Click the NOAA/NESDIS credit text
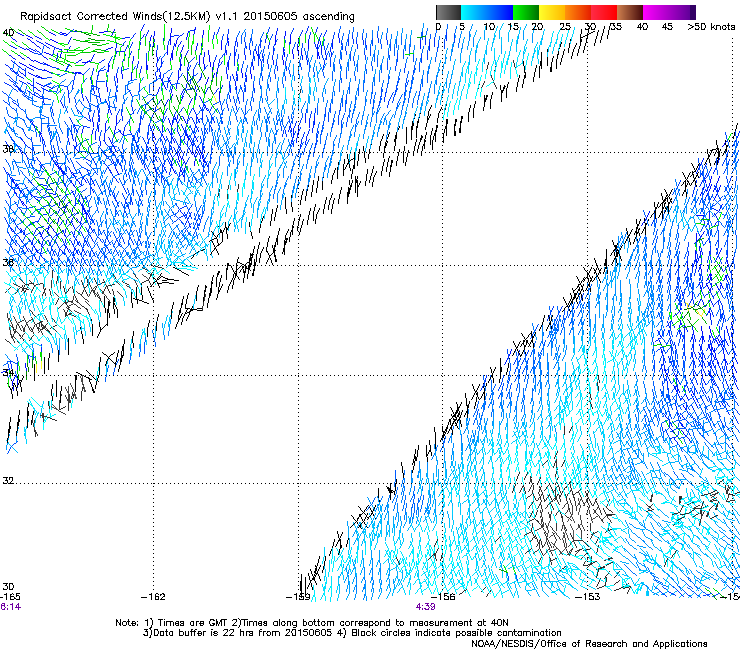 click(x=589, y=644)
